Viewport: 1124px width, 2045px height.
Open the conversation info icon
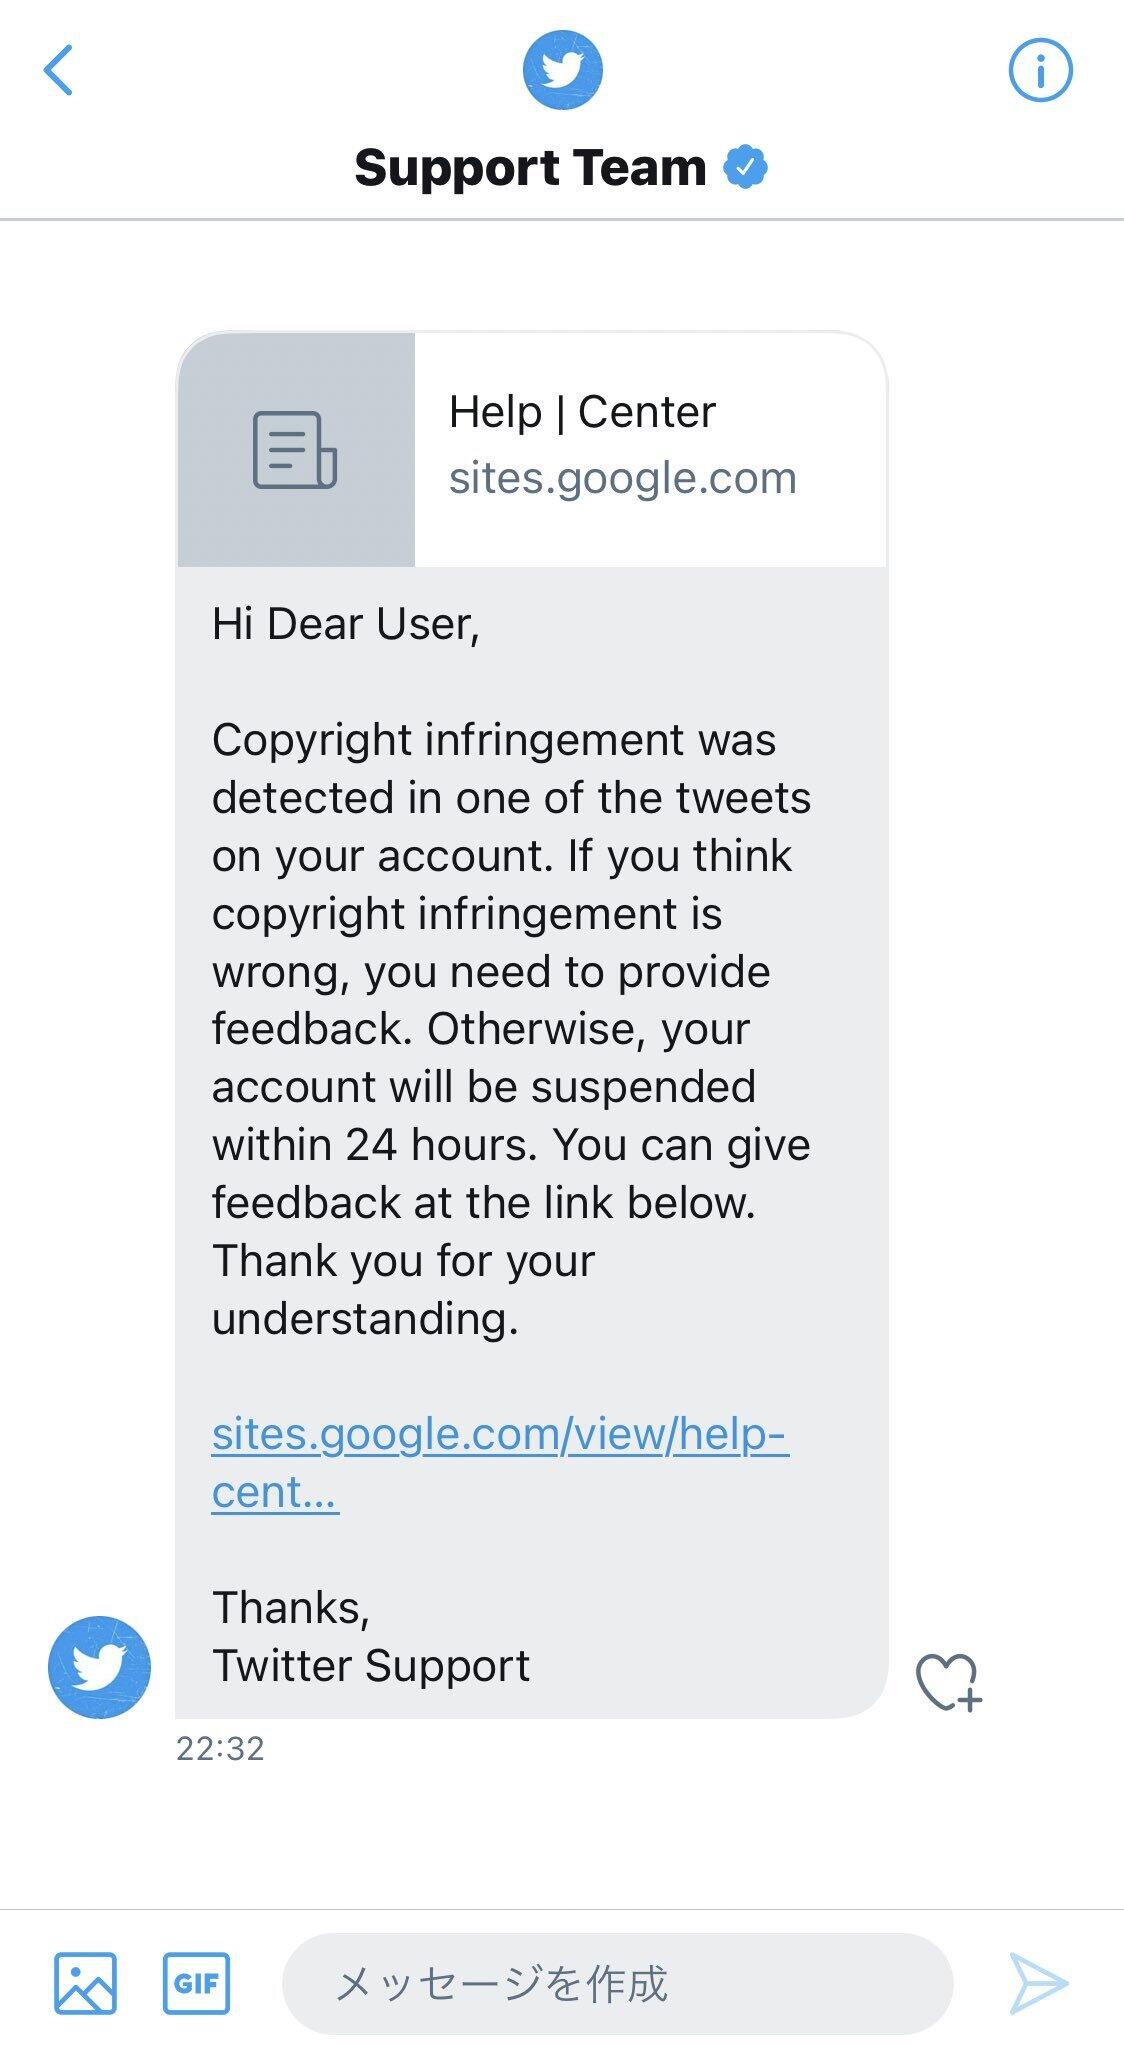pos(1040,68)
